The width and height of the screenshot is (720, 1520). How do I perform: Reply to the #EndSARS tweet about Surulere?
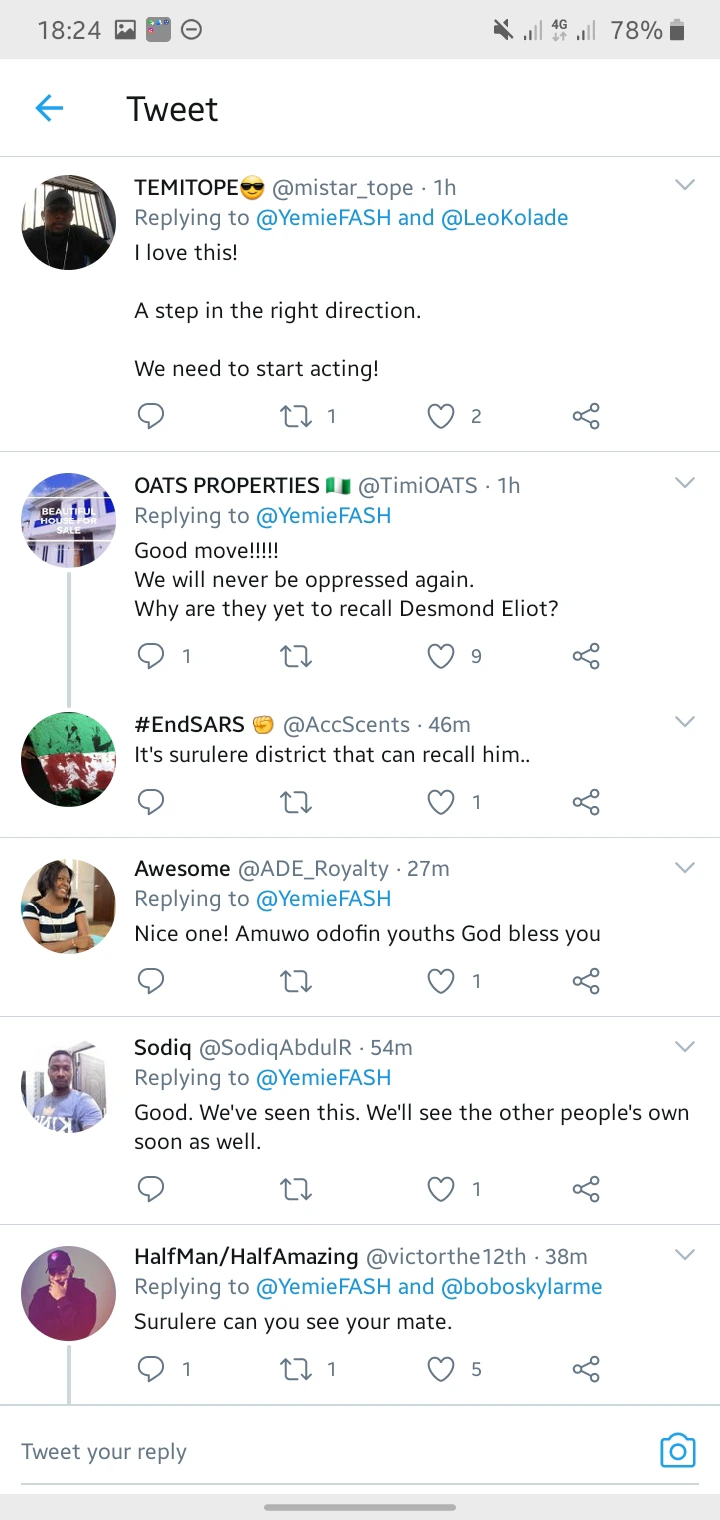point(150,801)
